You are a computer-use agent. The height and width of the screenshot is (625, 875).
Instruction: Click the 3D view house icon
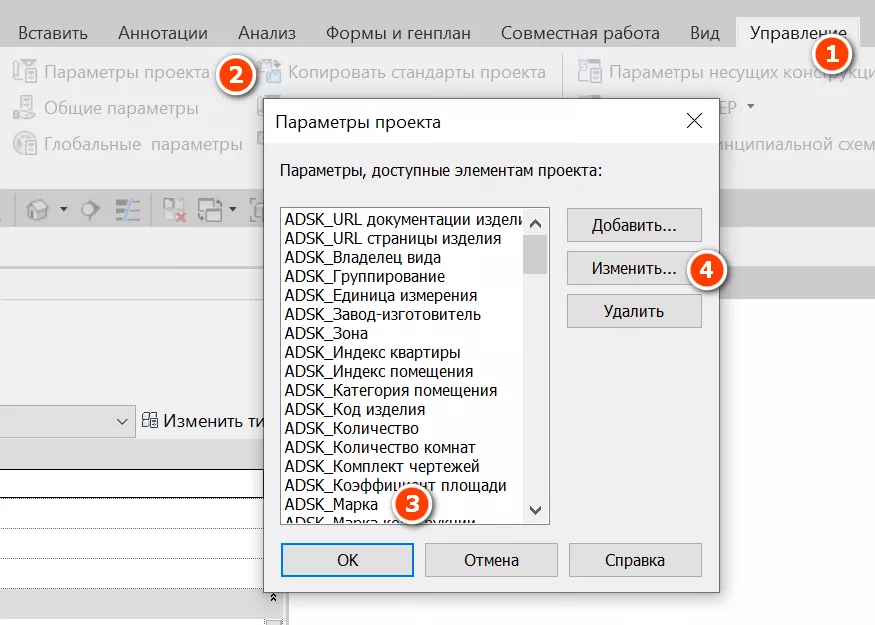click(38, 210)
